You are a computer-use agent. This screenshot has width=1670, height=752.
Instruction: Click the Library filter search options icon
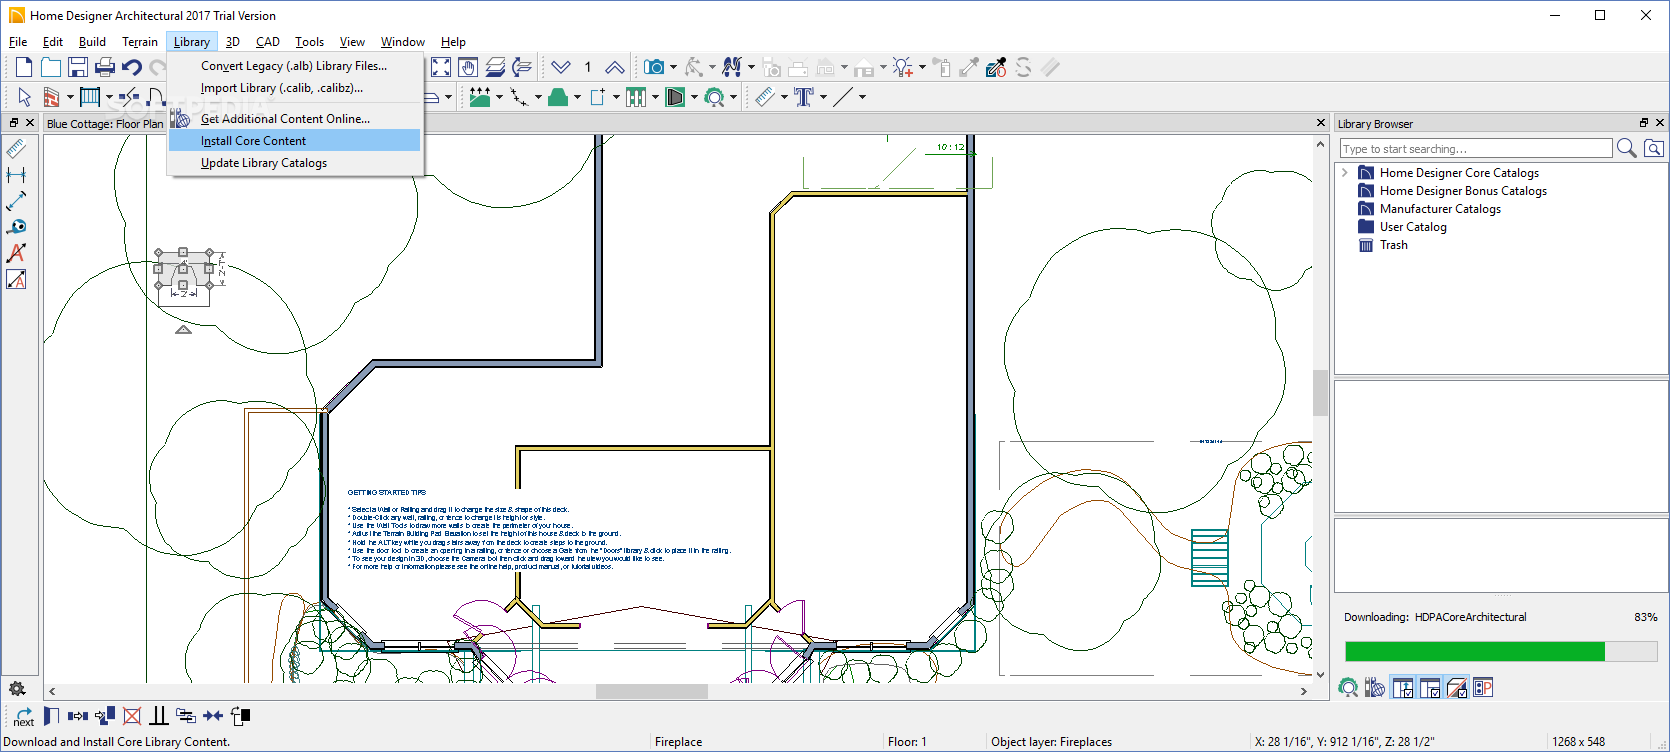[x=1654, y=148]
